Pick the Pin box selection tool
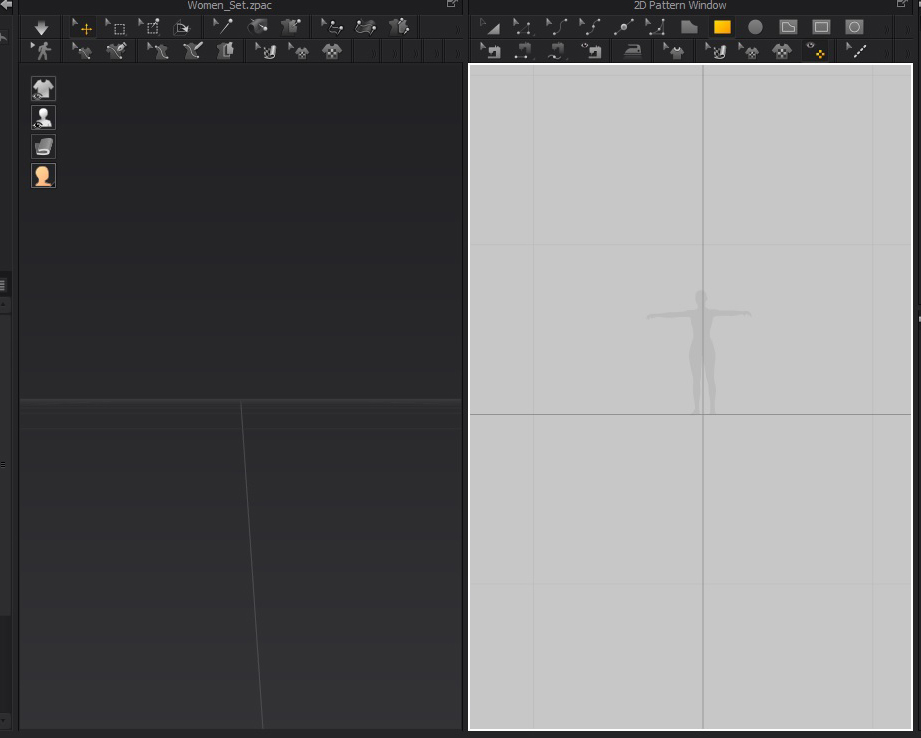921x738 pixels. pos(149,28)
